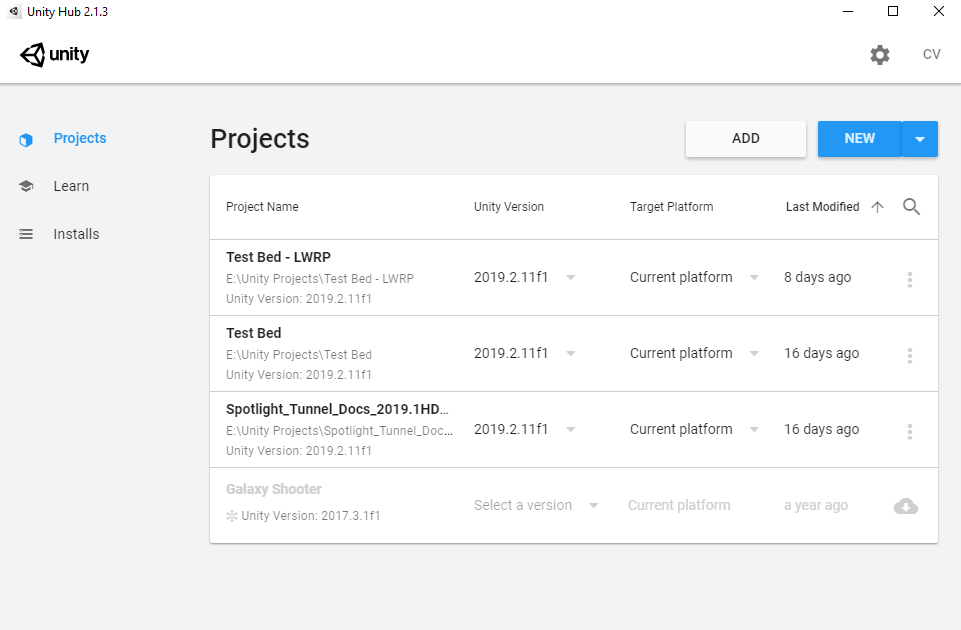Open the three-dot menu for Test Bed - LWRP
The image size is (961, 630).
[x=909, y=280]
